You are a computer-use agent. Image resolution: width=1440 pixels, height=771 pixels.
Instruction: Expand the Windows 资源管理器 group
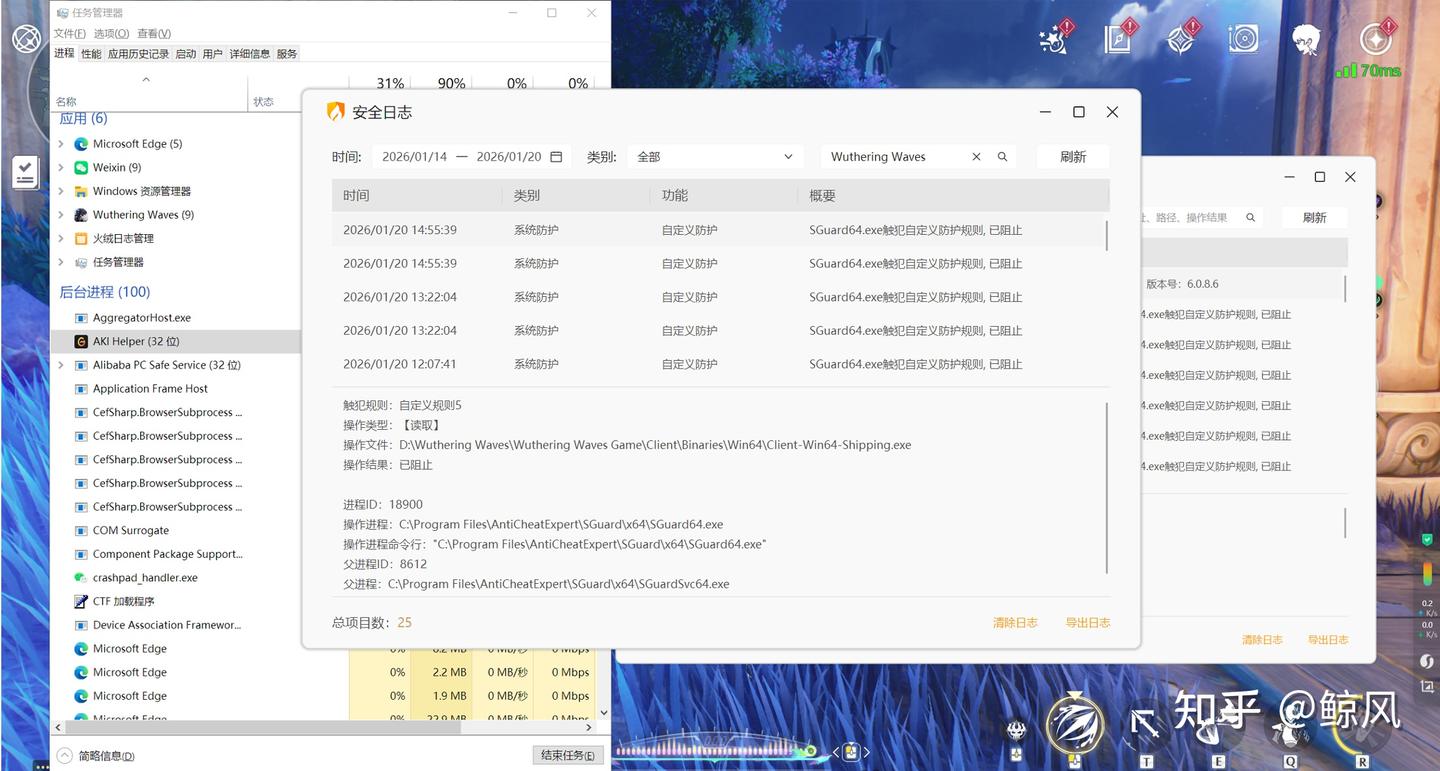pos(61,191)
